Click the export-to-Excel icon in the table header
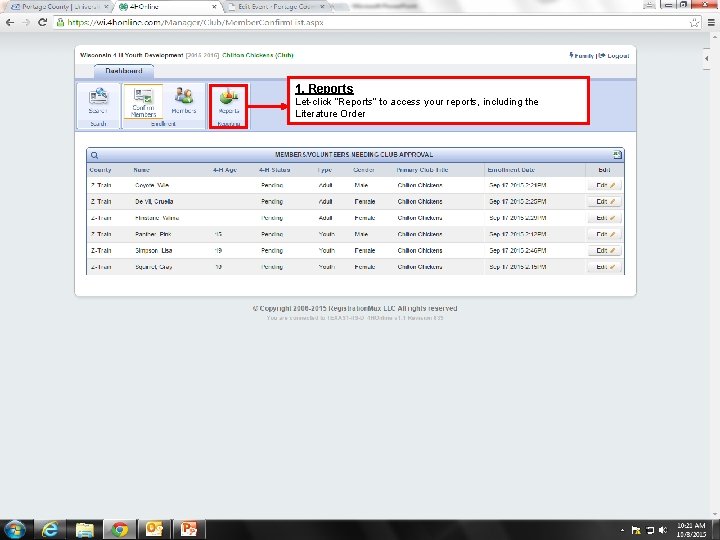The height and width of the screenshot is (540, 720). point(617,155)
